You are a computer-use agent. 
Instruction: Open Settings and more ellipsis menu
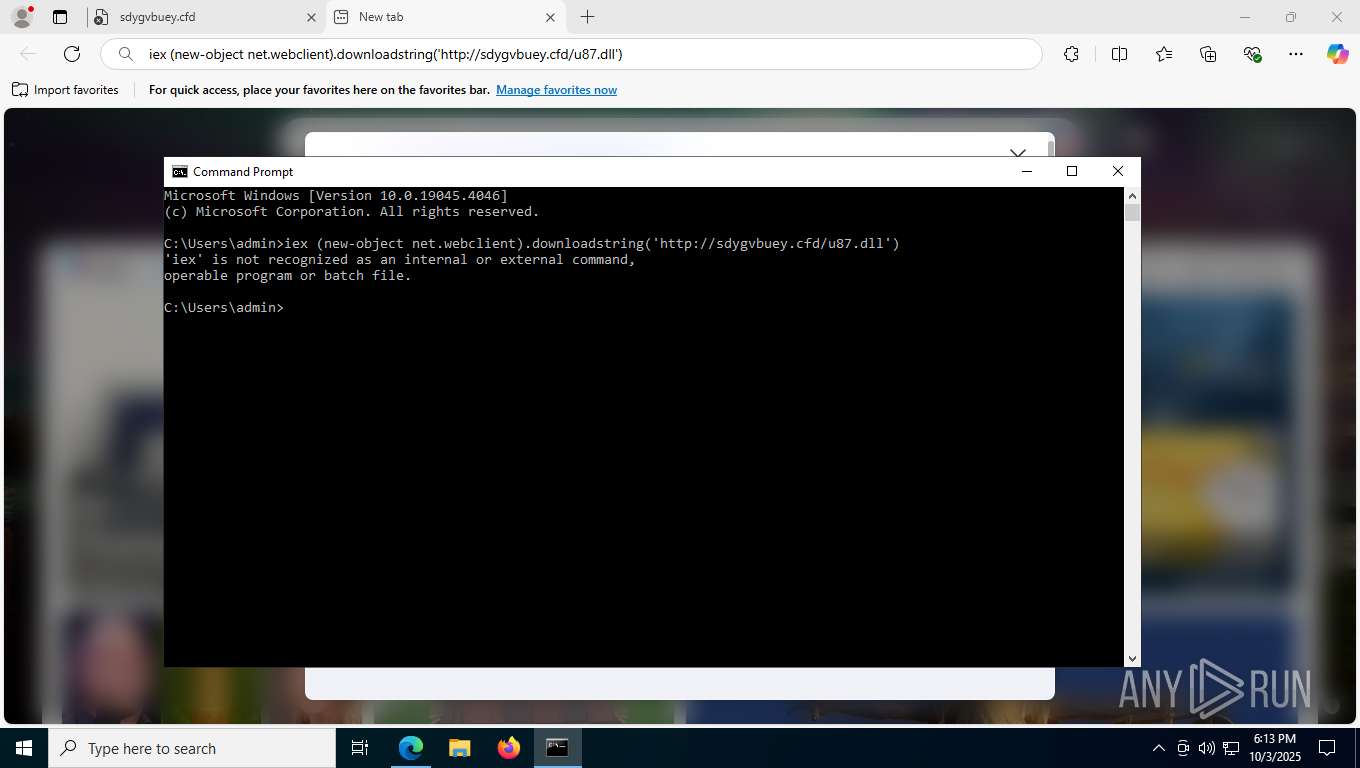pyautogui.click(x=1296, y=54)
